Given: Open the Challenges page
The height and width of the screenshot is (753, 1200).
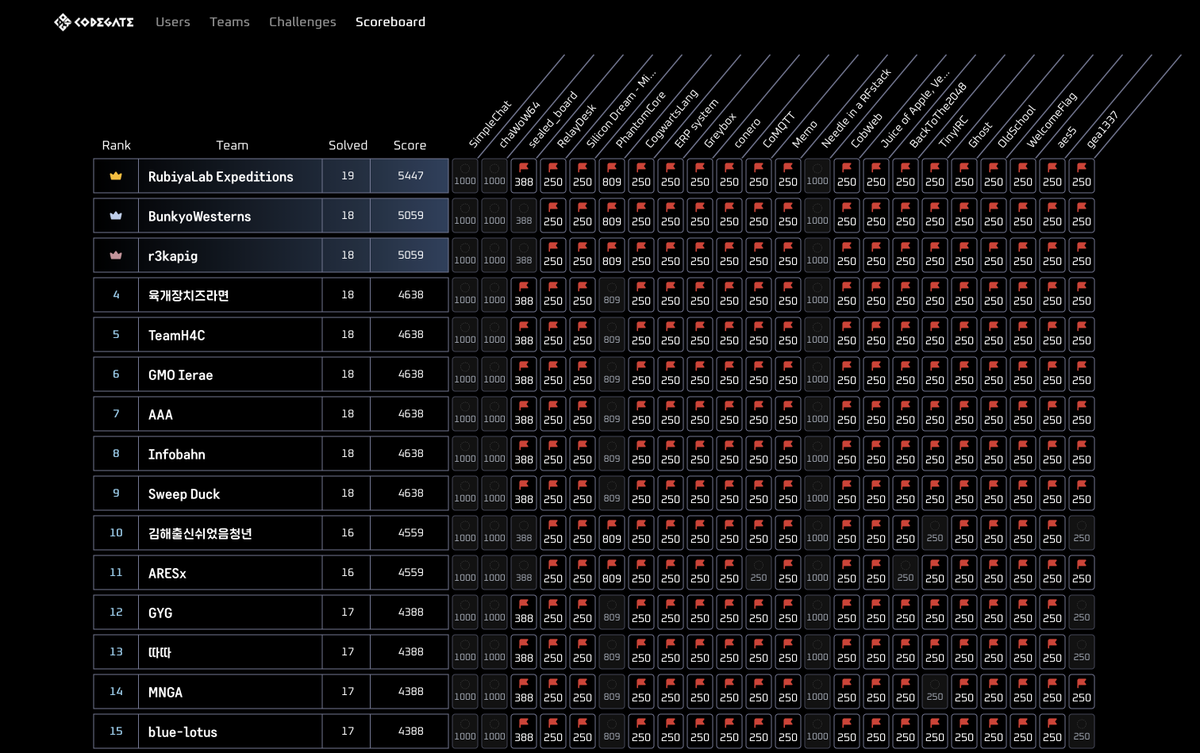Looking at the screenshot, I should click(302, 22).
